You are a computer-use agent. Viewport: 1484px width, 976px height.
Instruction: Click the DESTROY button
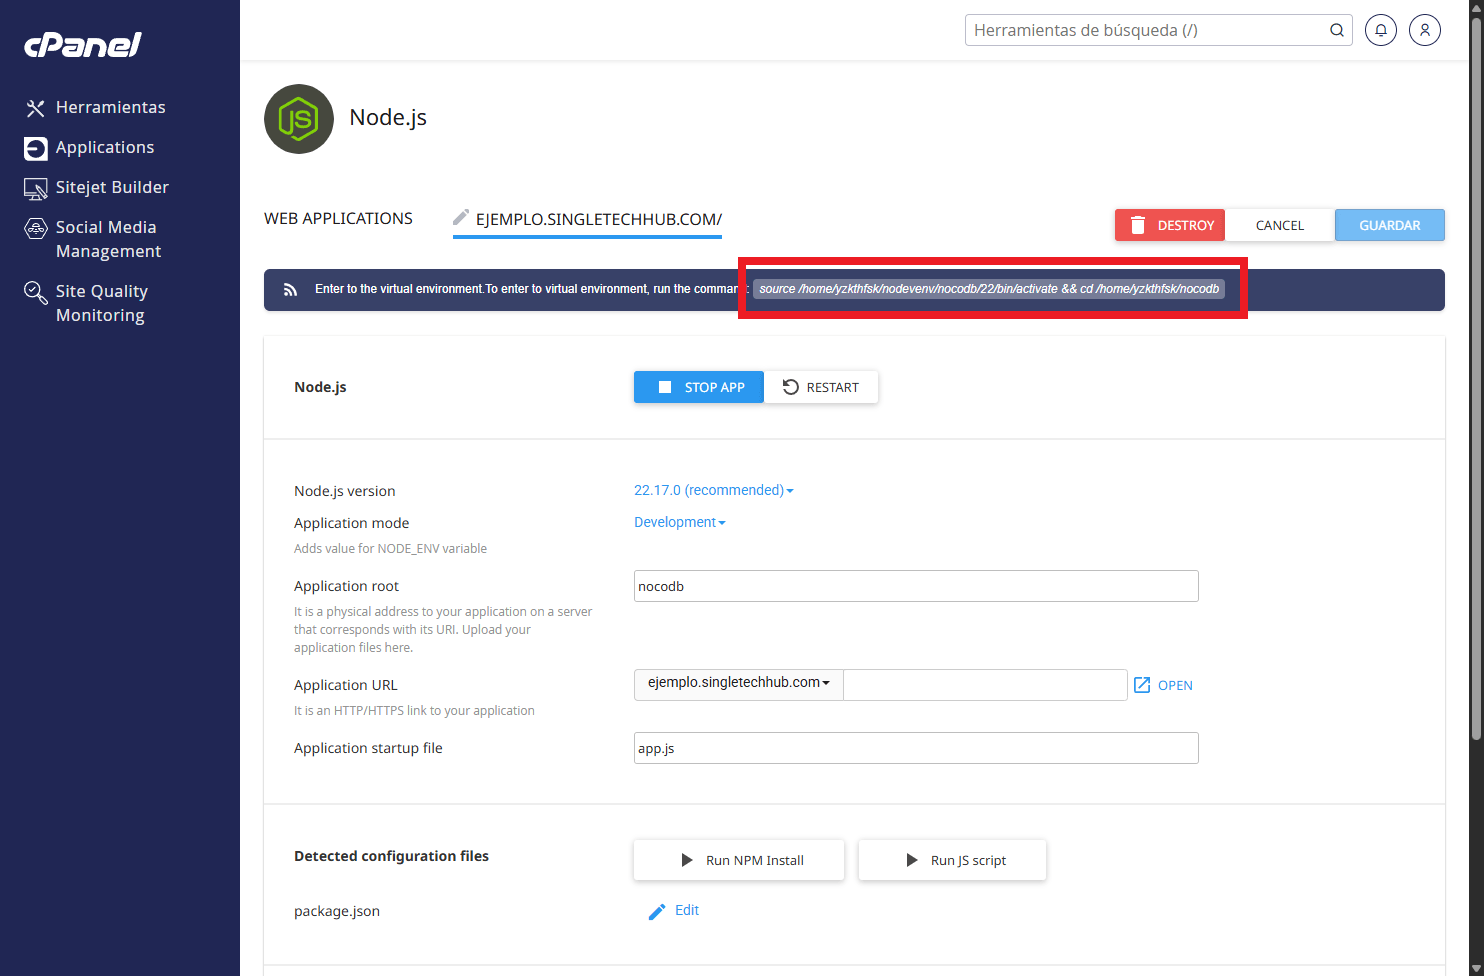tap(1170, 225)
